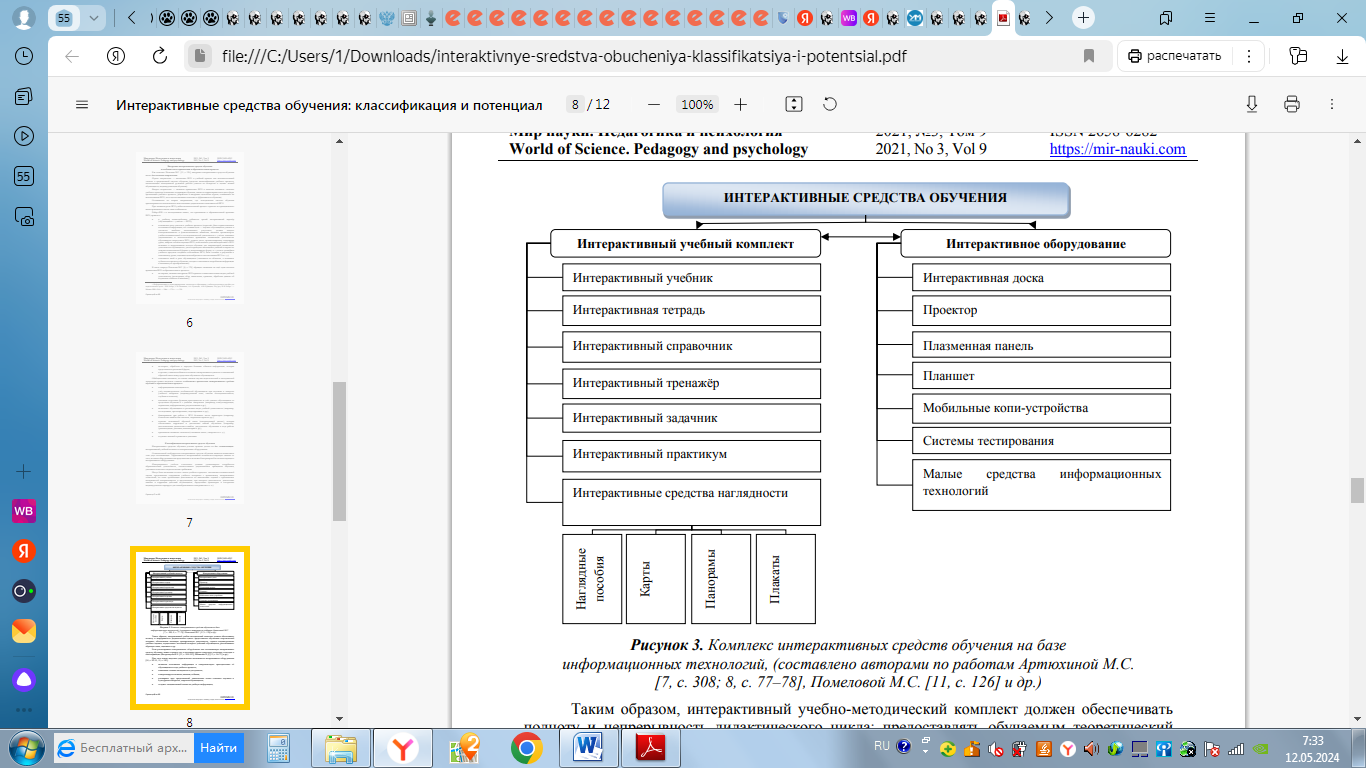Click the document vertical scrollbar thumb
Screen dimensions: 1366x768
point(1357,490)
